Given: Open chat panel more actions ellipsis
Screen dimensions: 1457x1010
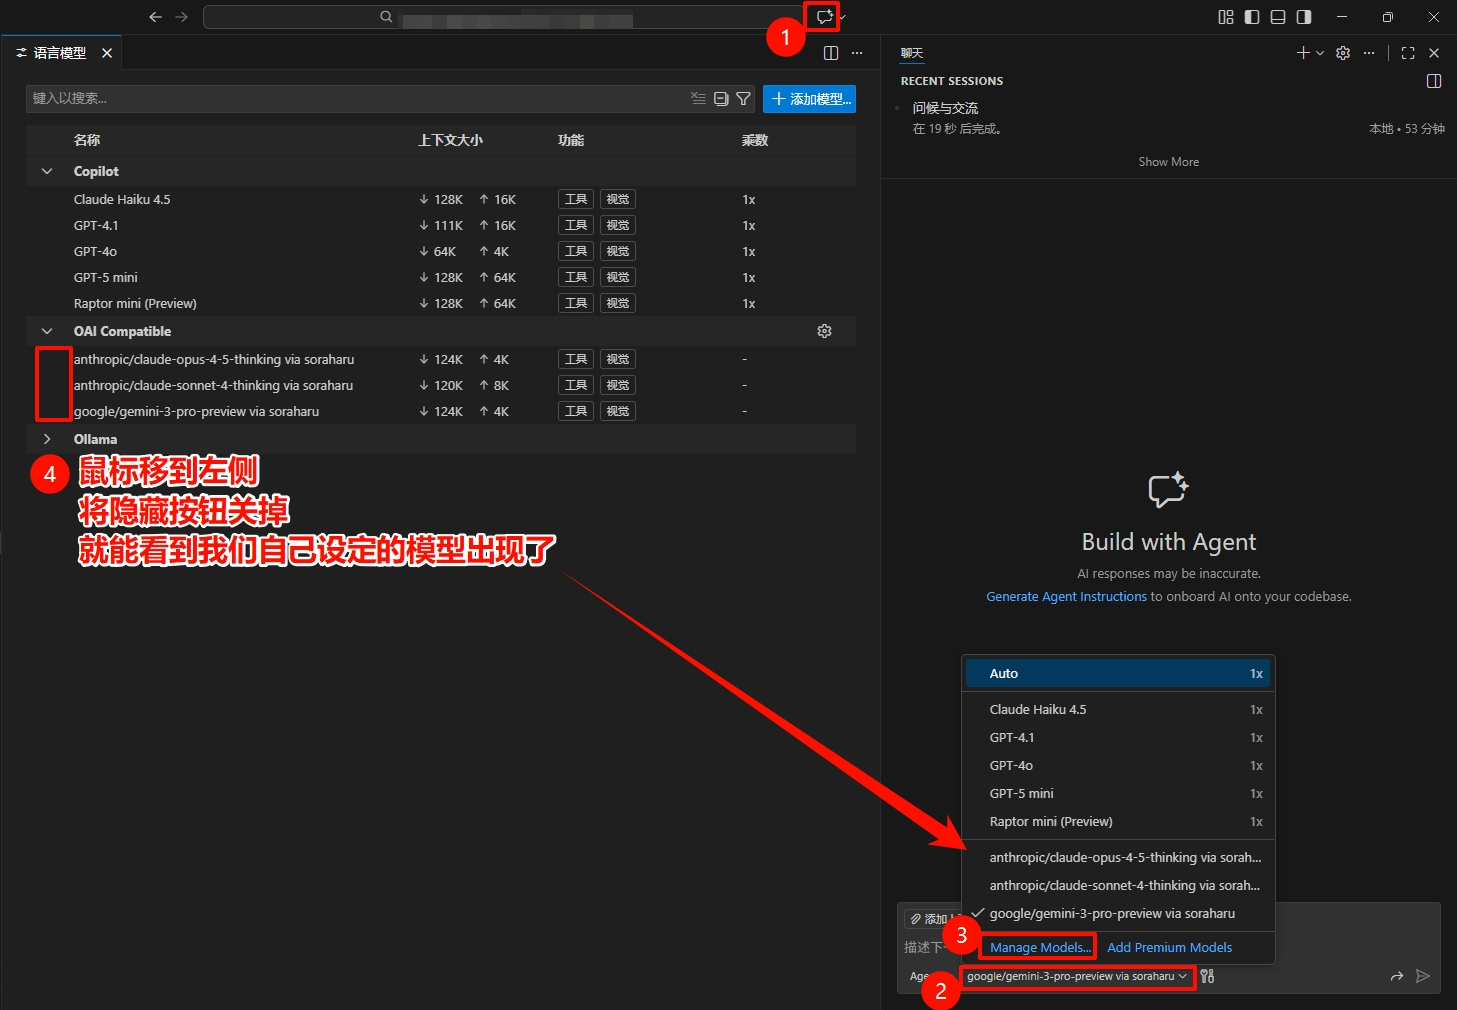Looking at the screenshot, I should pos(1369,53).
